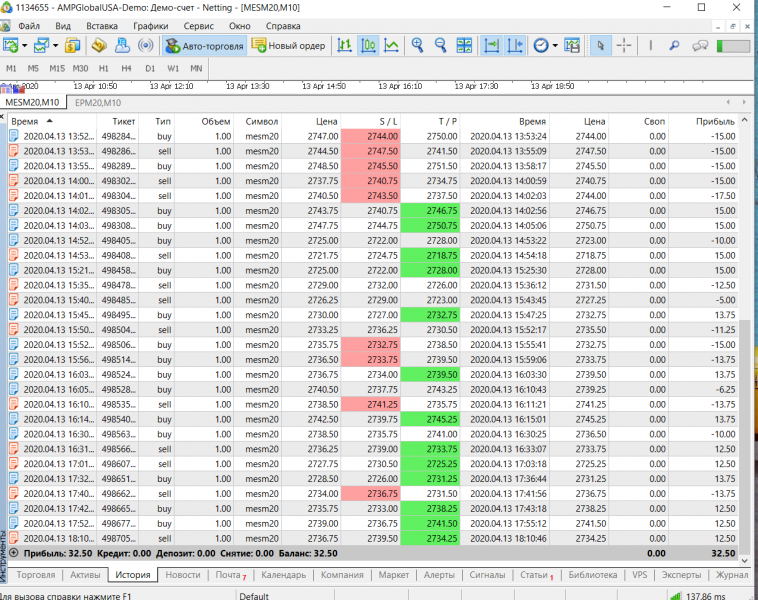The width and height of the screenshot is (758, 600).
Task: Zoom out on the chart
Action: tap(441, 45)
